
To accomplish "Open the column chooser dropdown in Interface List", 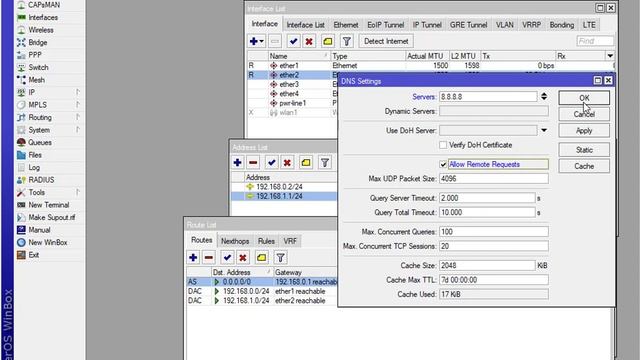I will [x=610, y=56].
